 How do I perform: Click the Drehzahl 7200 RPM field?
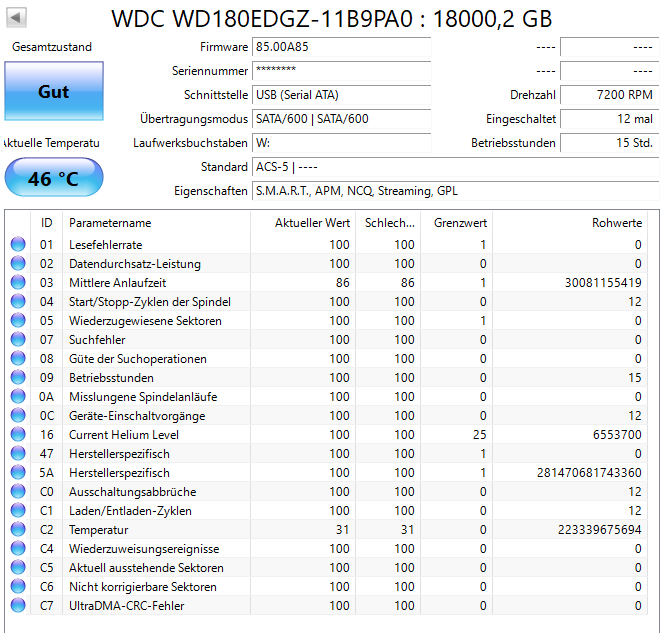(610, 95)
